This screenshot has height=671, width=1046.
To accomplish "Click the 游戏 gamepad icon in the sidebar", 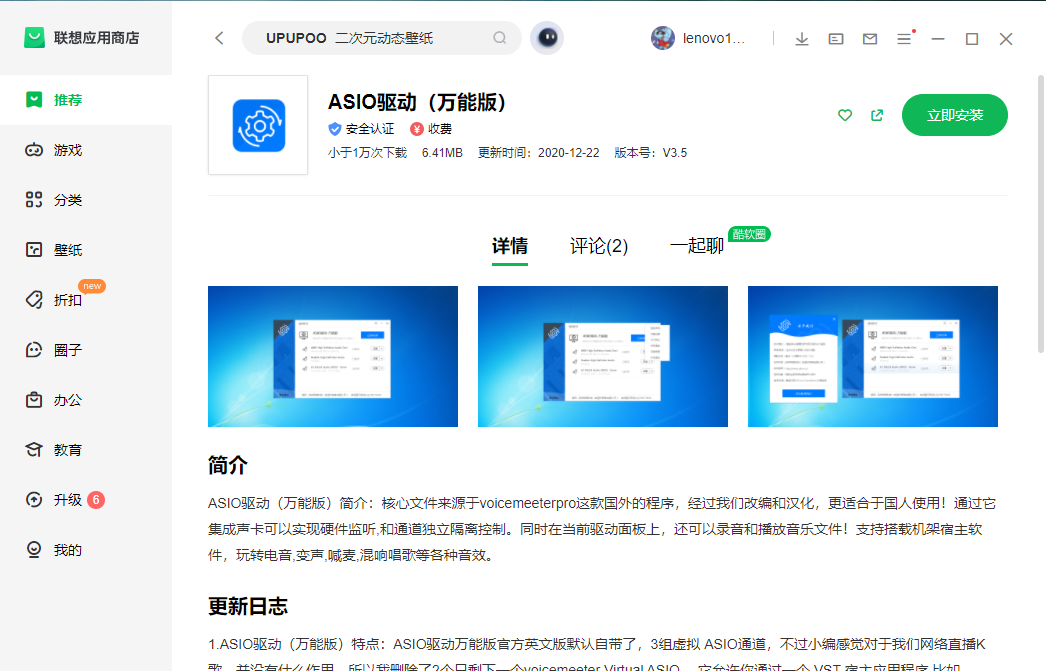I will click(34, 150).
